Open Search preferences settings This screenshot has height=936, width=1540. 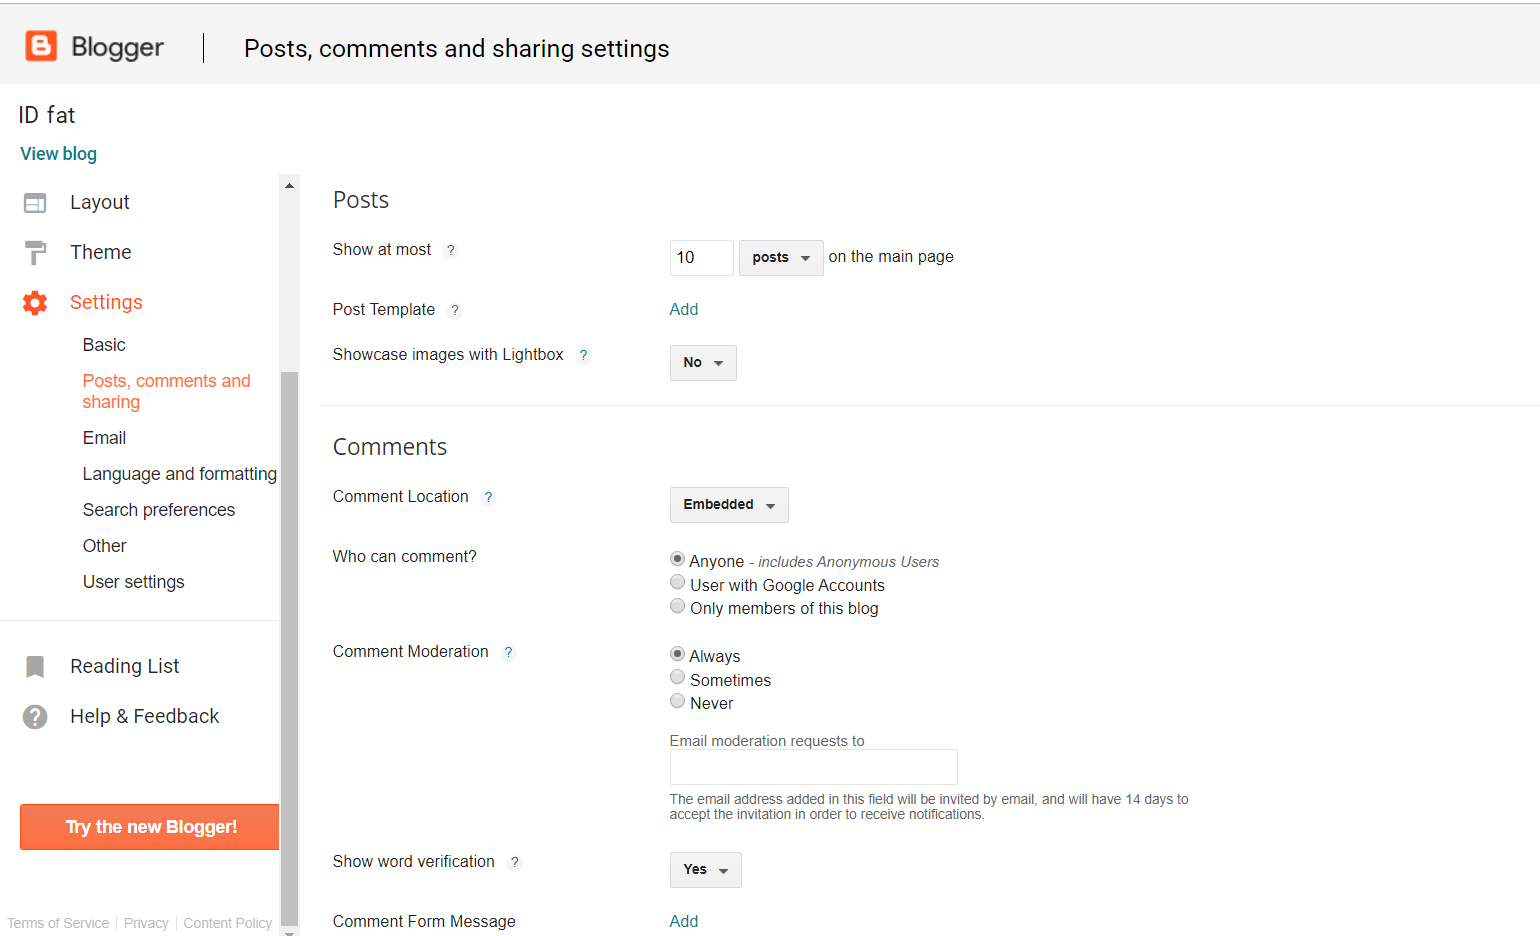point(159,510)
